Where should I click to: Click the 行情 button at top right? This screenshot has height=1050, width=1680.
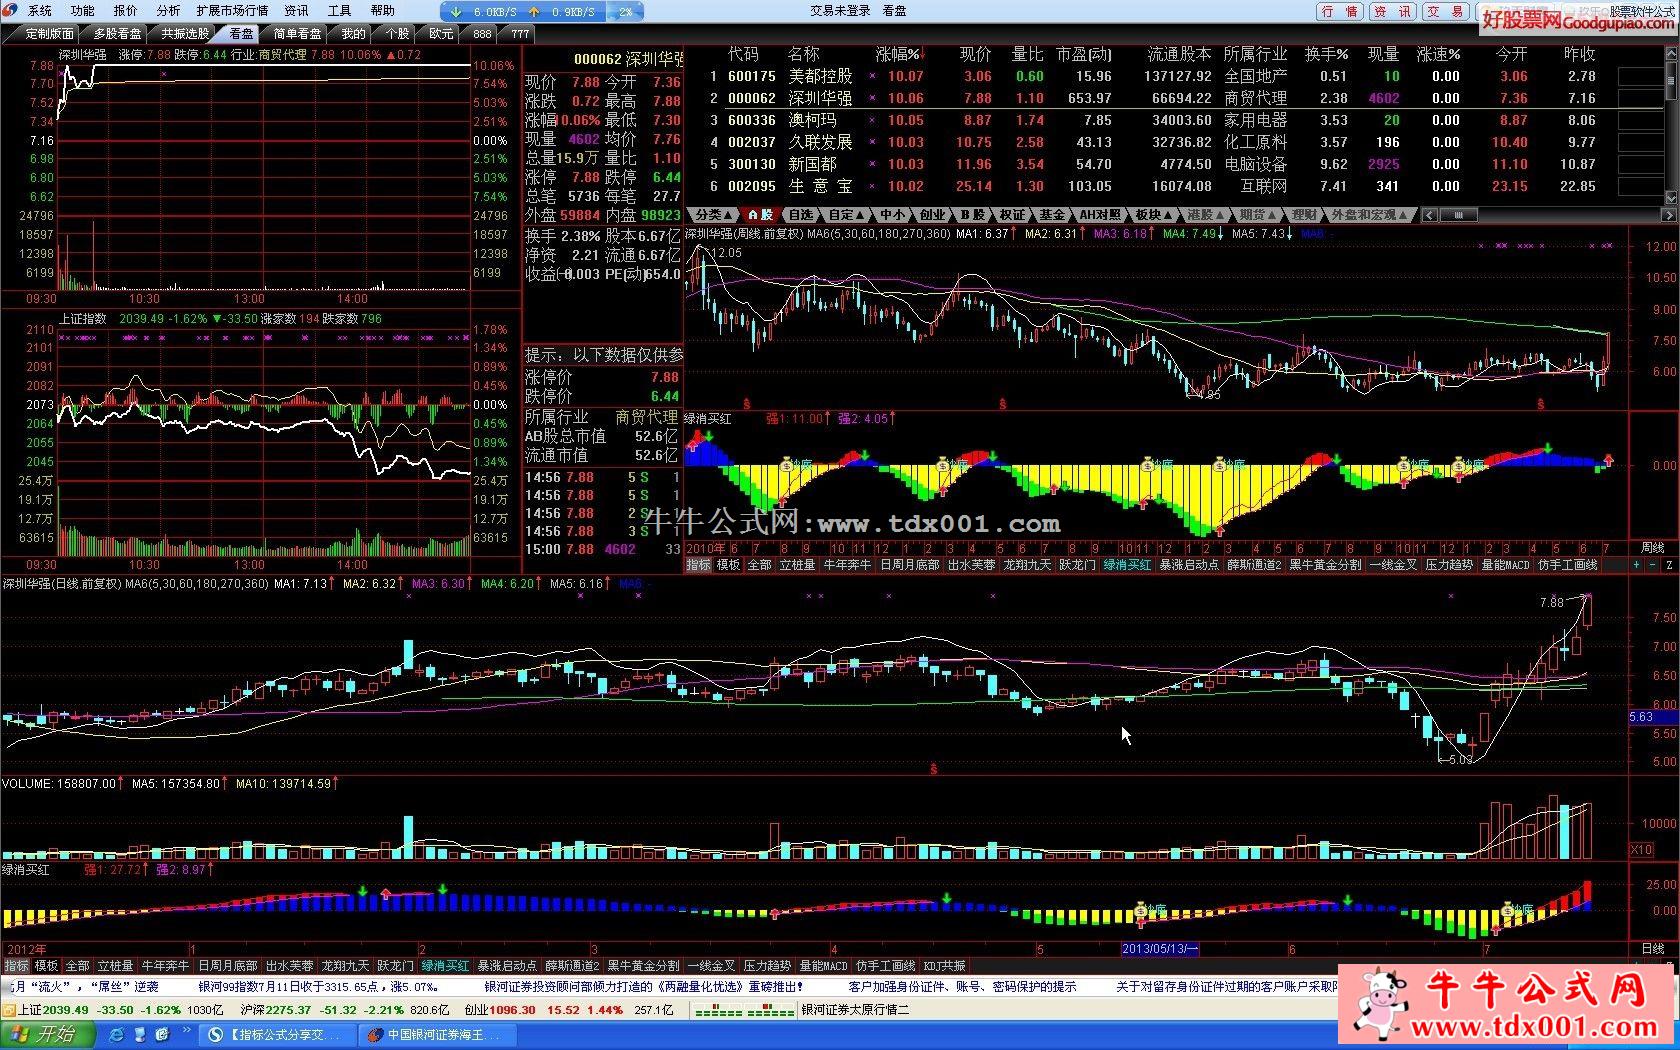coord(1339,11)
